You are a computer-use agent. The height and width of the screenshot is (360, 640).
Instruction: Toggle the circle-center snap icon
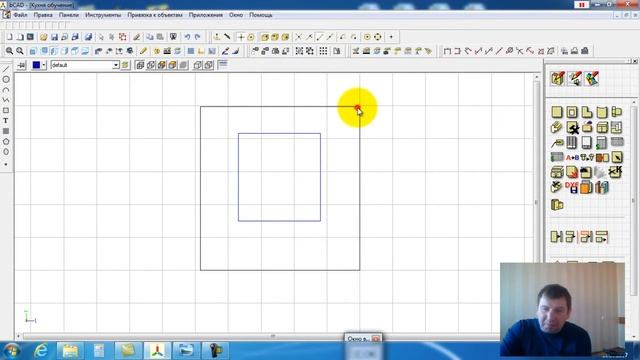(x=251, y=37)
